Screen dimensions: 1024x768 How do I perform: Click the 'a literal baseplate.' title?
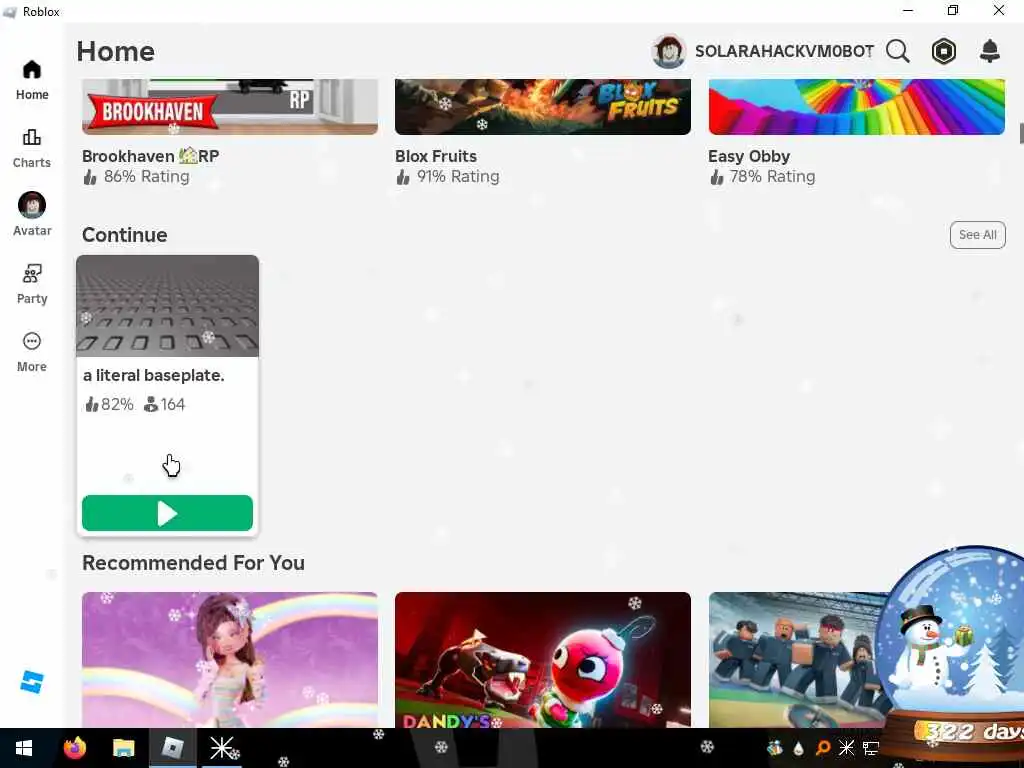pos(153,376)
